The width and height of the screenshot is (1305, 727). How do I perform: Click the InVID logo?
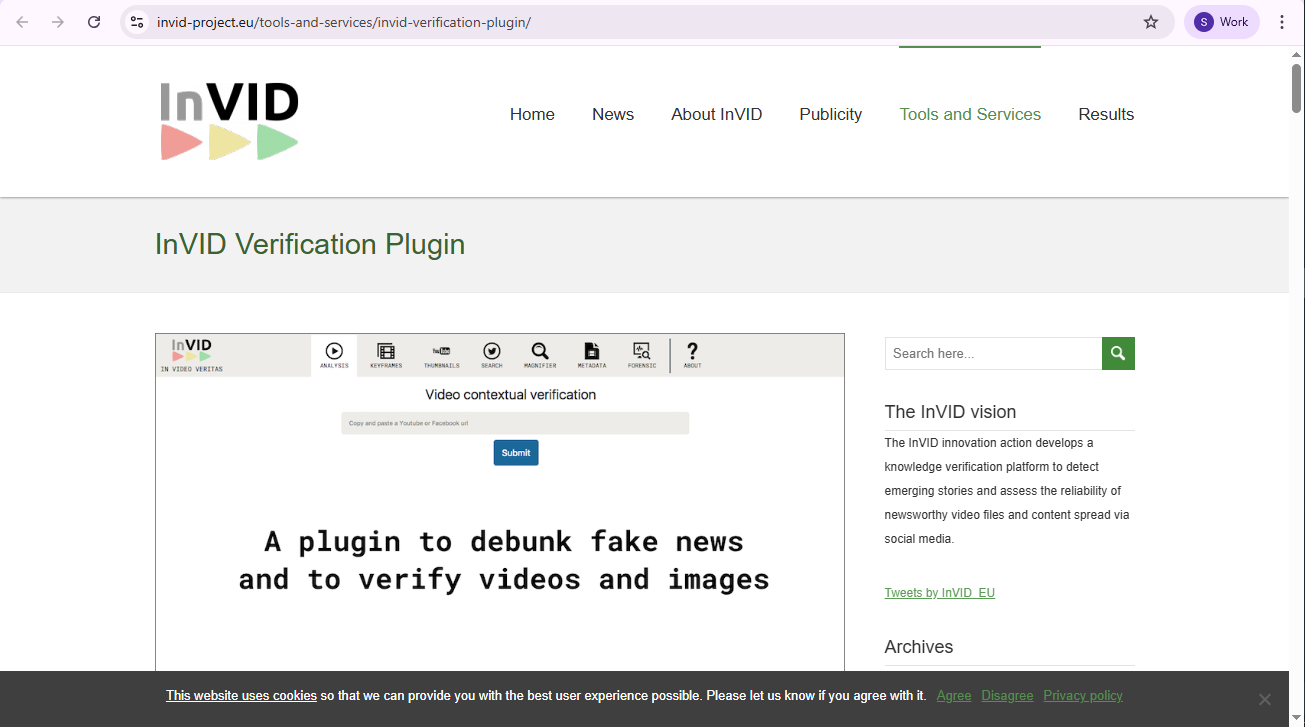tap(230, 120)
